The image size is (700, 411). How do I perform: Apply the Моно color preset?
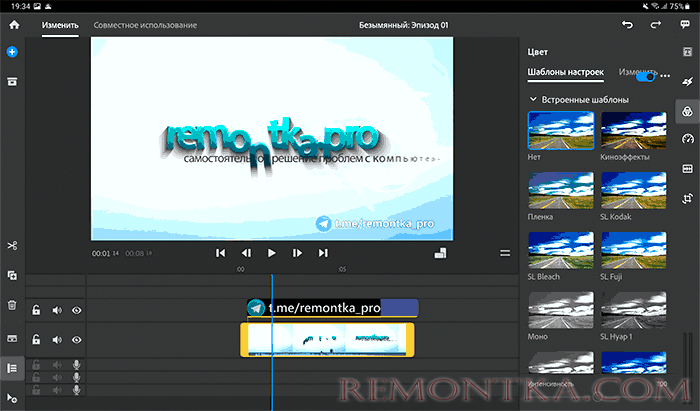[561, 310]
